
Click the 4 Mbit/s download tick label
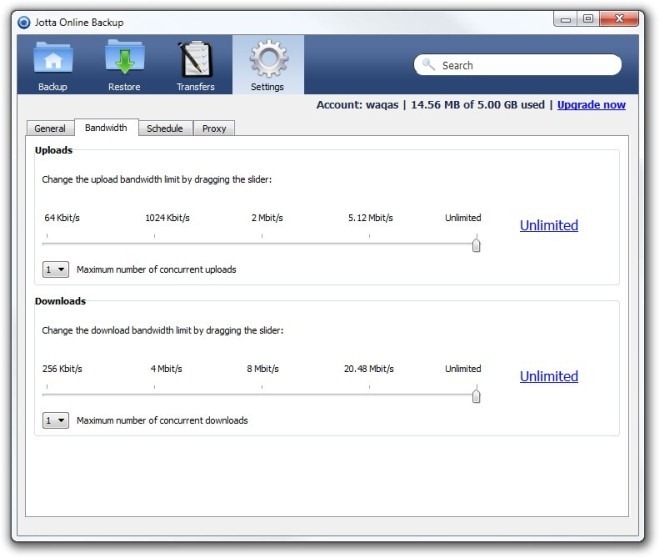tap(166, 369)
